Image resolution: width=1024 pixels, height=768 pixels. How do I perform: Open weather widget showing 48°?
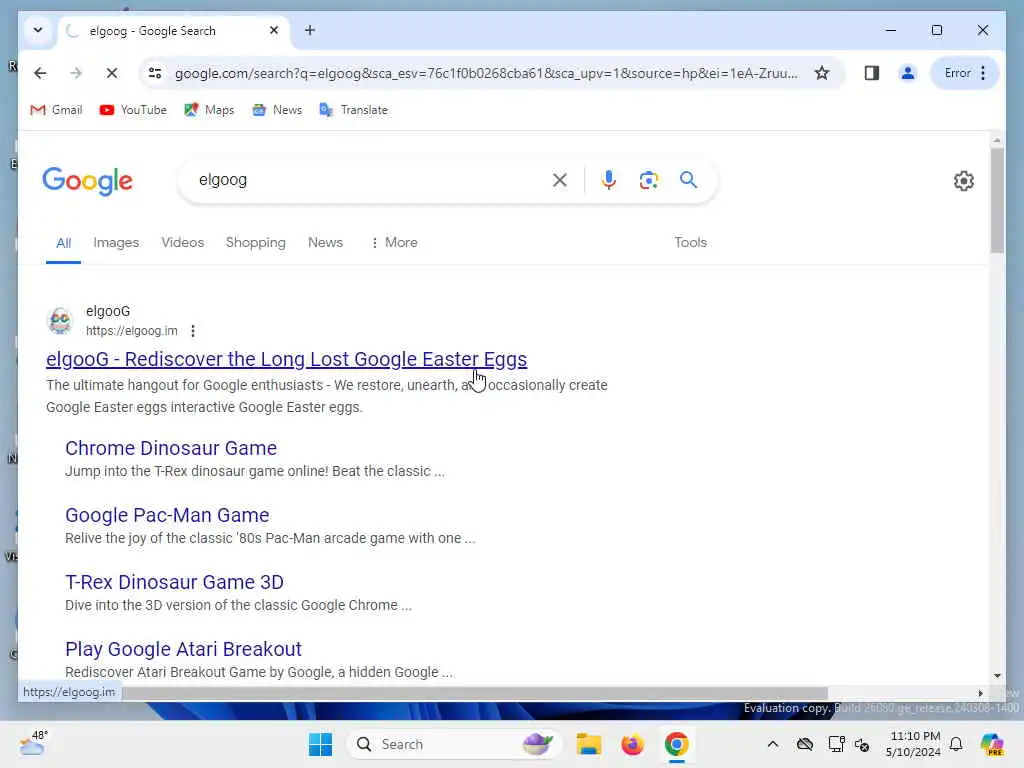tap(33, 744)
